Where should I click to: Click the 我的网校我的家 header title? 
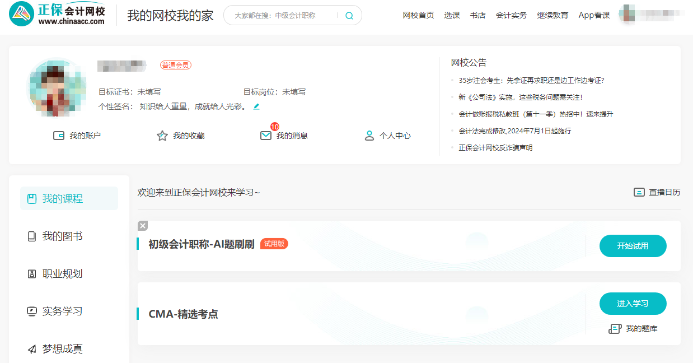171,16
